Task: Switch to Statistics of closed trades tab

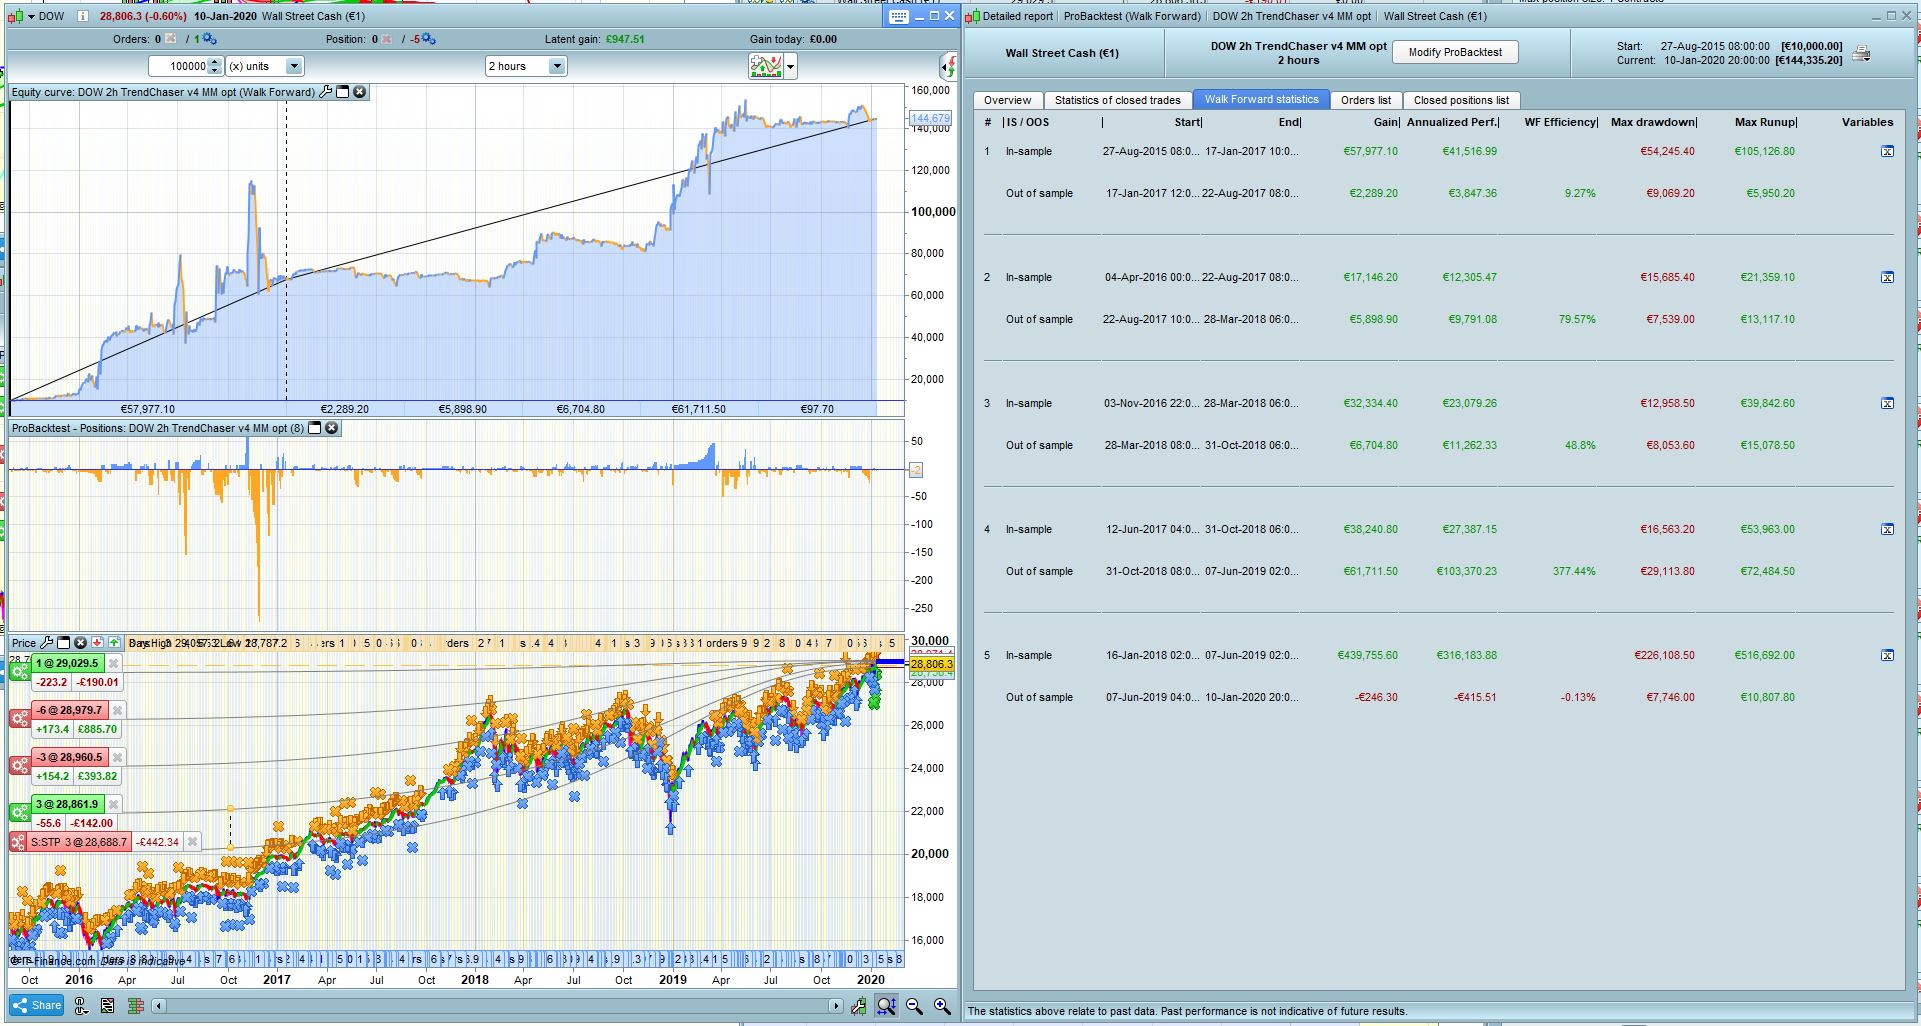Action: coord(1117,100)
